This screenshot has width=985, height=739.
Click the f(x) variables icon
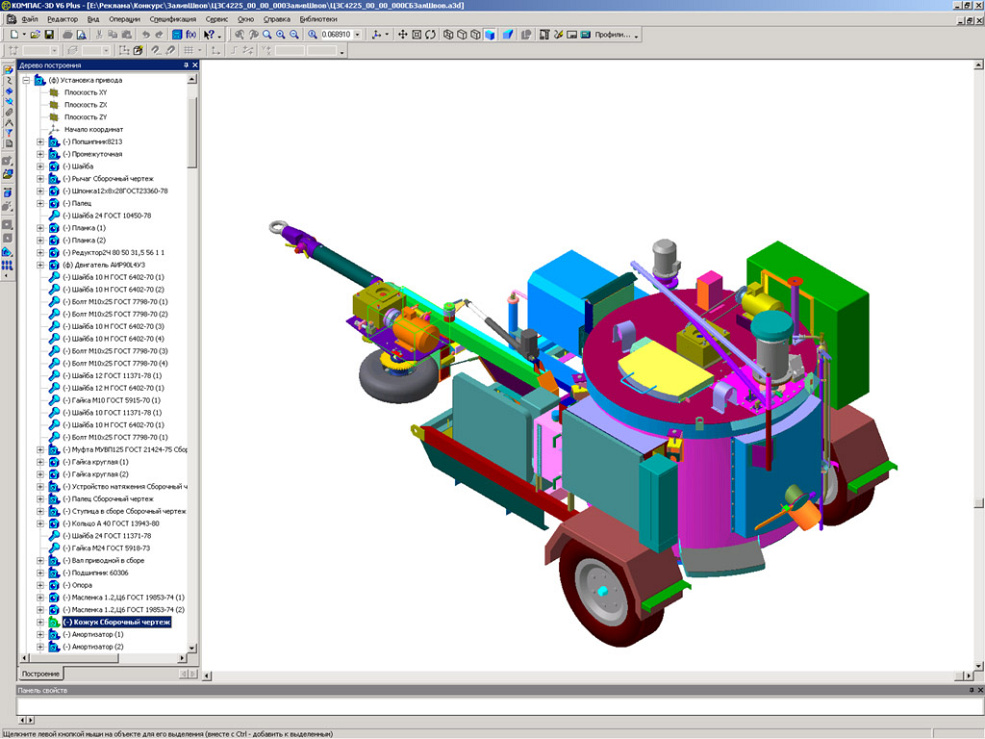pyautogui.click(x=190, y=34)
